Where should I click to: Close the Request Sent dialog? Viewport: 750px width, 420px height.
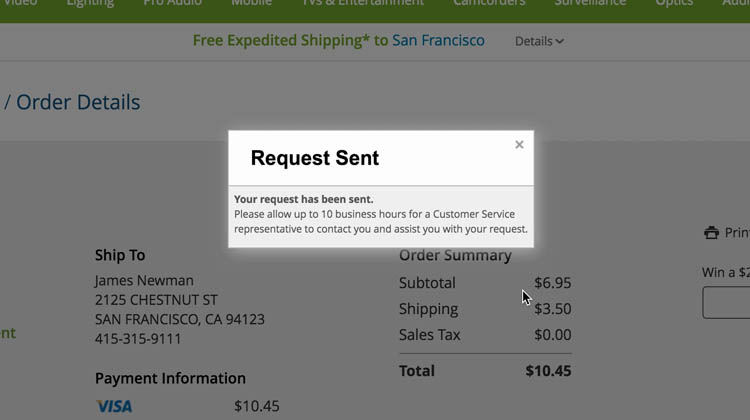519,145
